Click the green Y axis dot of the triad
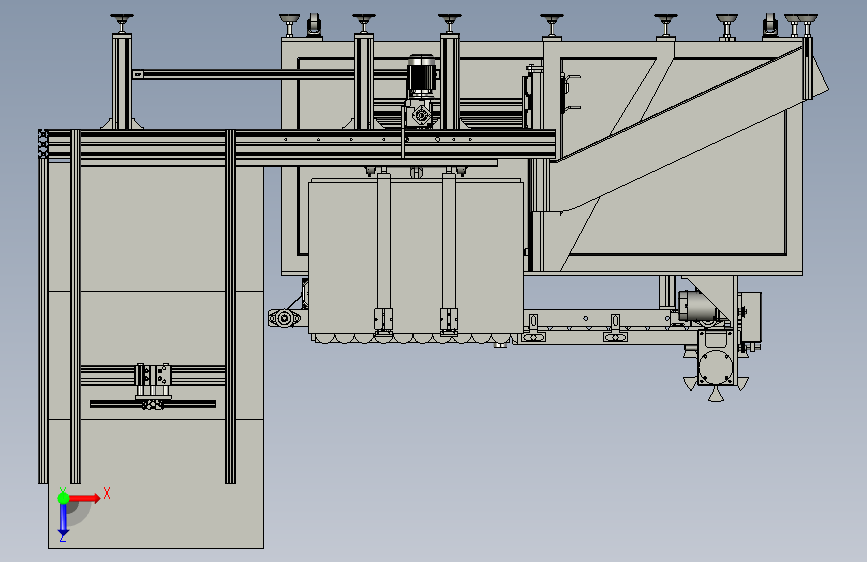Screen dimensions: 867x562 point(63,498)
